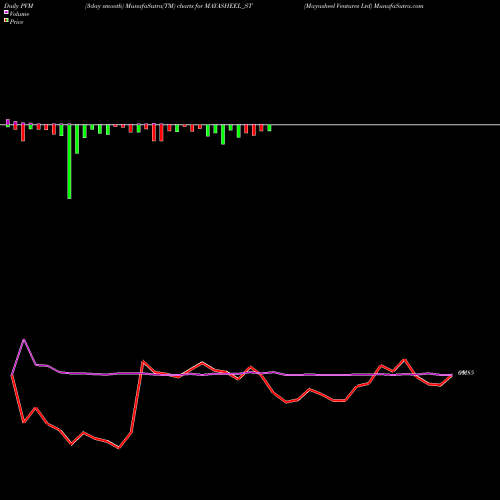Viewport: 500px width, 500px height.
Task: Select the 'Volume' legend label
Action: [x=19, y=14]
